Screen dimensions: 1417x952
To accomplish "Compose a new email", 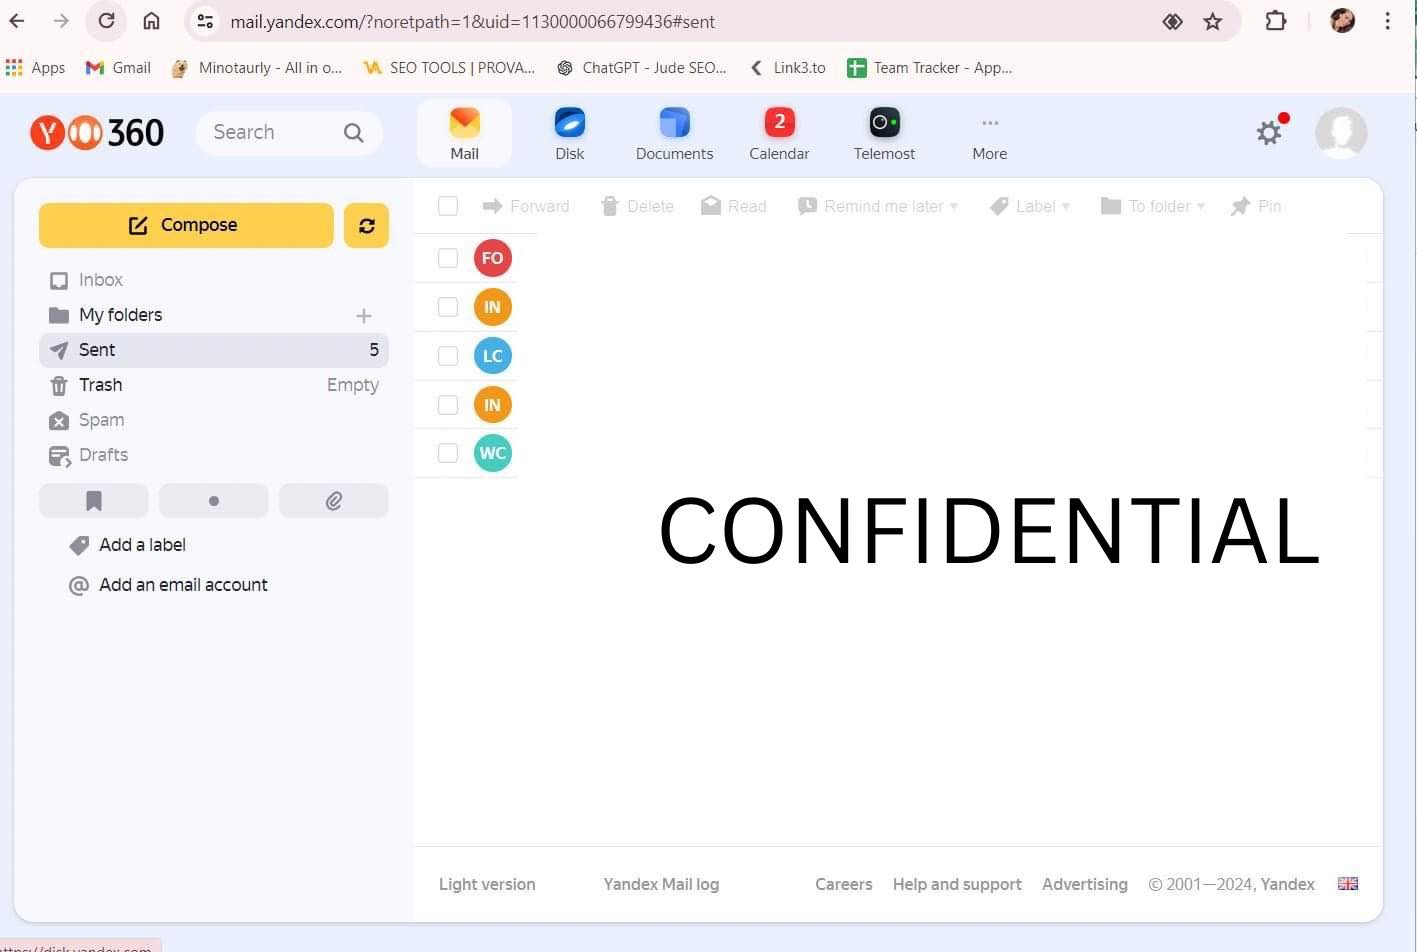I will (186, 225).
